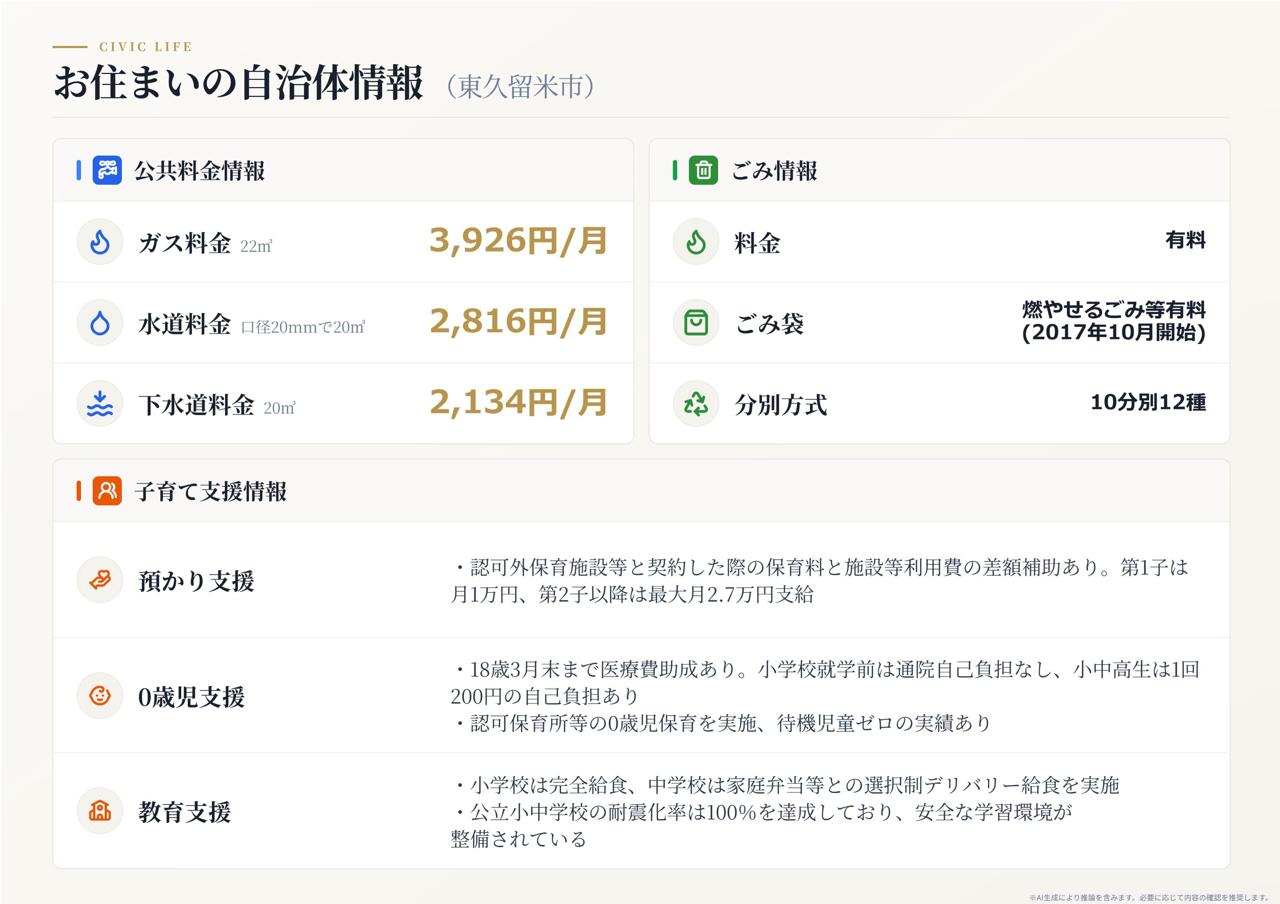The width and height of the screenshot is (1280, 904).
Task: Click the hand icon beside 預かり支援
Action: [x=100, y=580]
